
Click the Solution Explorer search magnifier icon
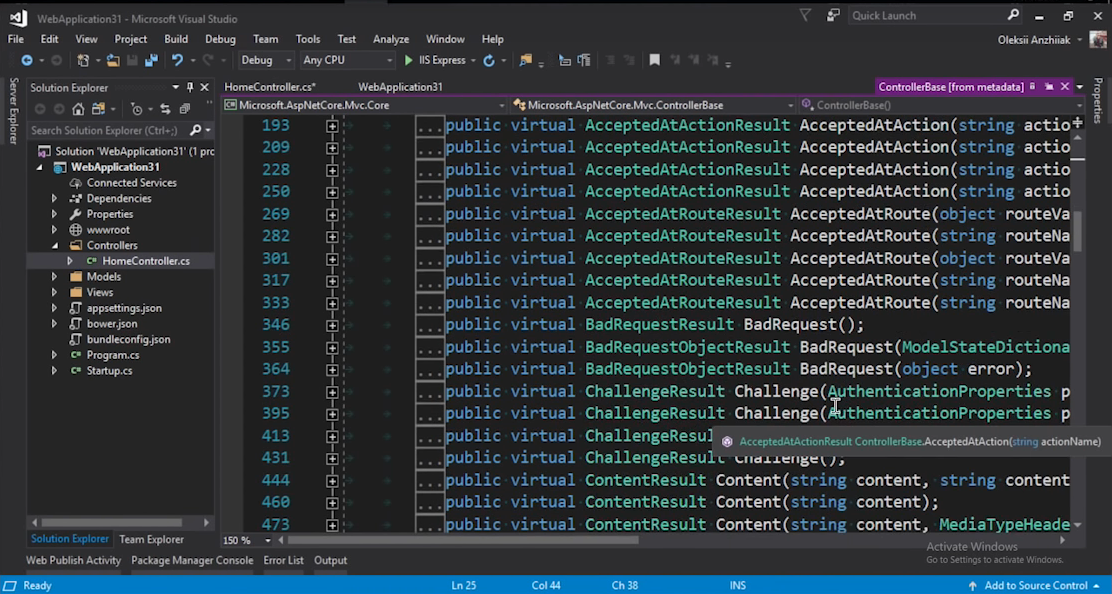coord(195,130)
